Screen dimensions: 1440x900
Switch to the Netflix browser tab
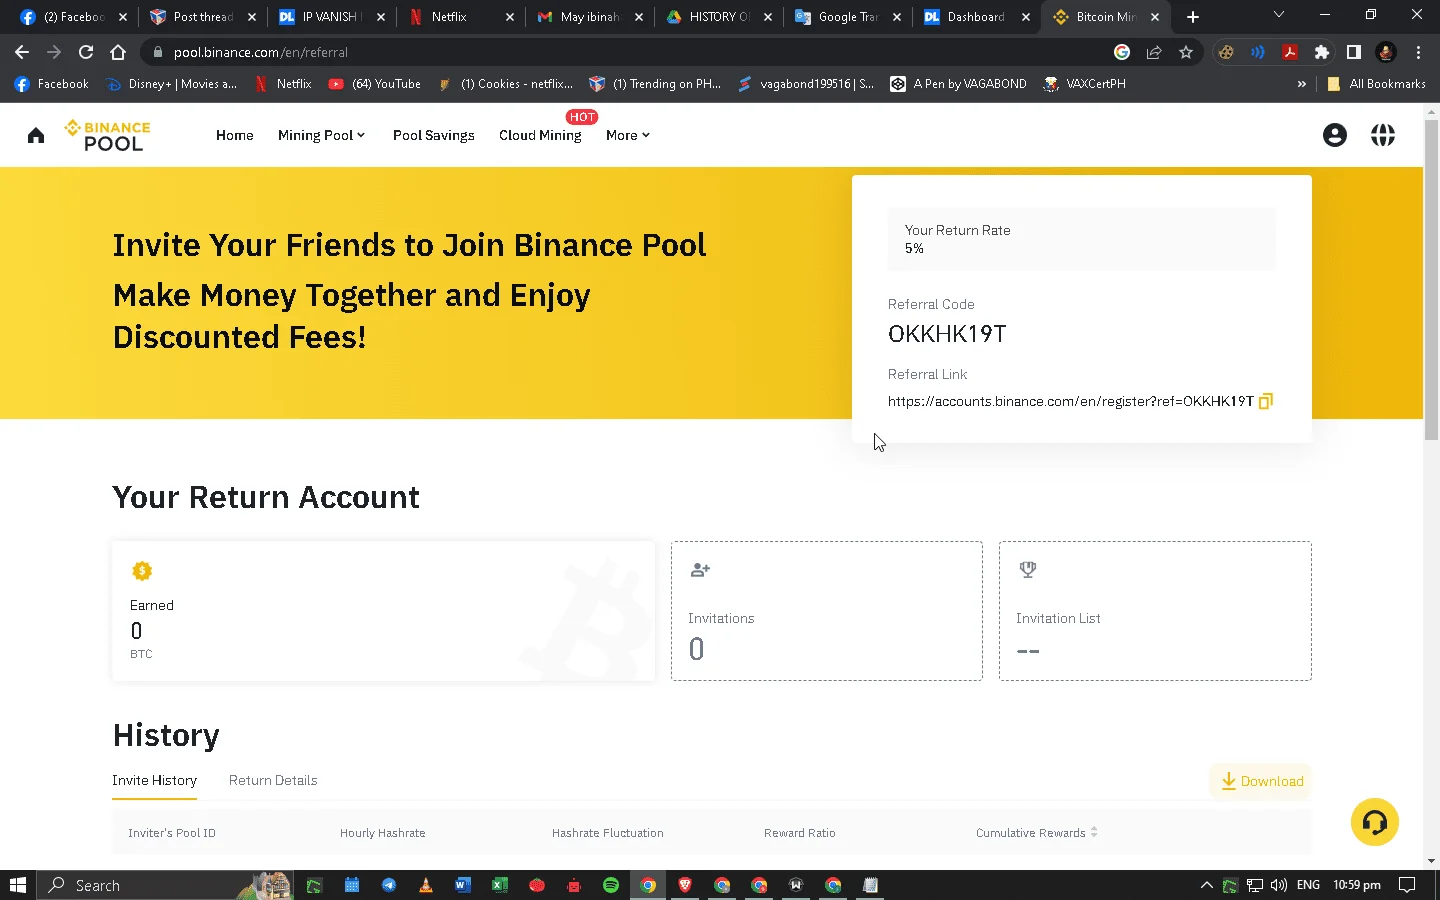tap(460, 16)
